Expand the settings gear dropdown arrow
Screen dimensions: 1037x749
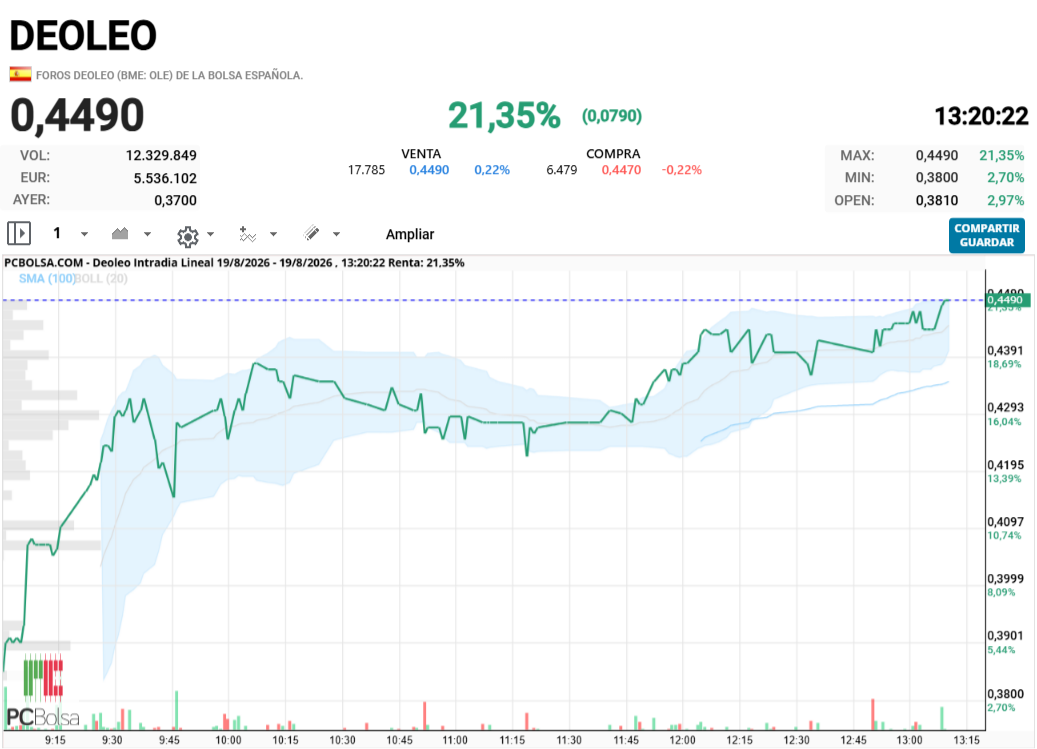point(210,234)
